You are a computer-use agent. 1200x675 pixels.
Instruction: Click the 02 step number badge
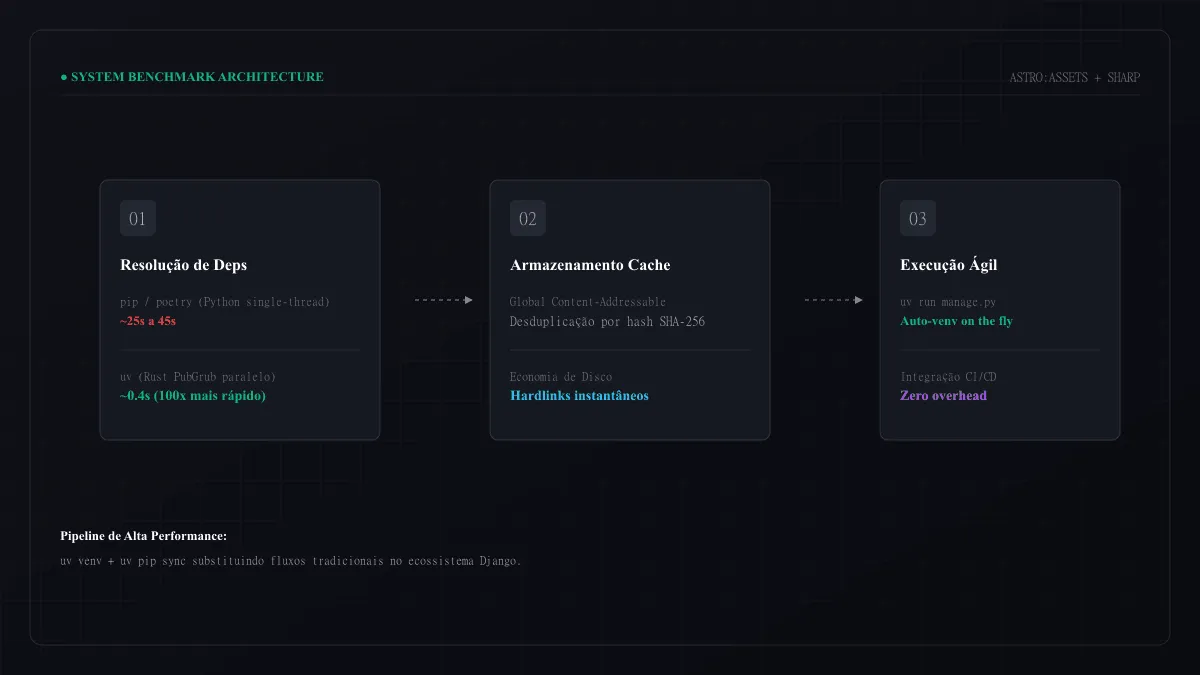(x=528, y=218)
